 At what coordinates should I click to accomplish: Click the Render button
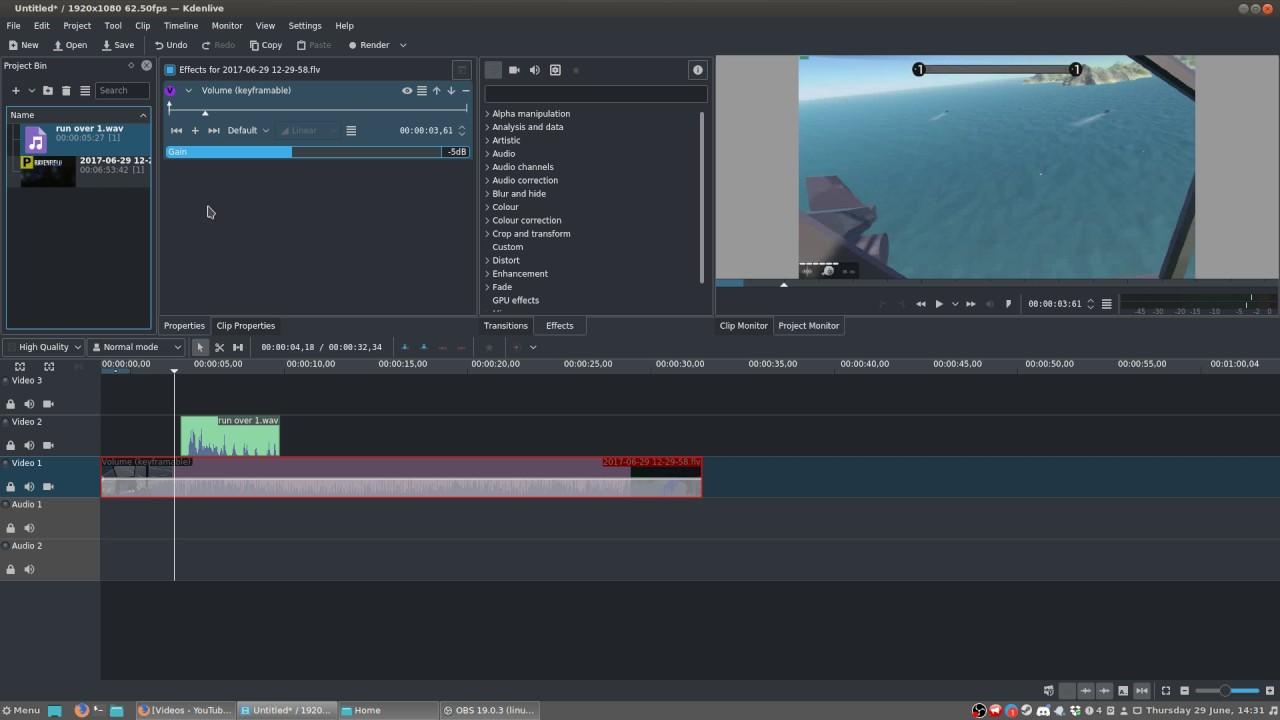coord(368,45)
